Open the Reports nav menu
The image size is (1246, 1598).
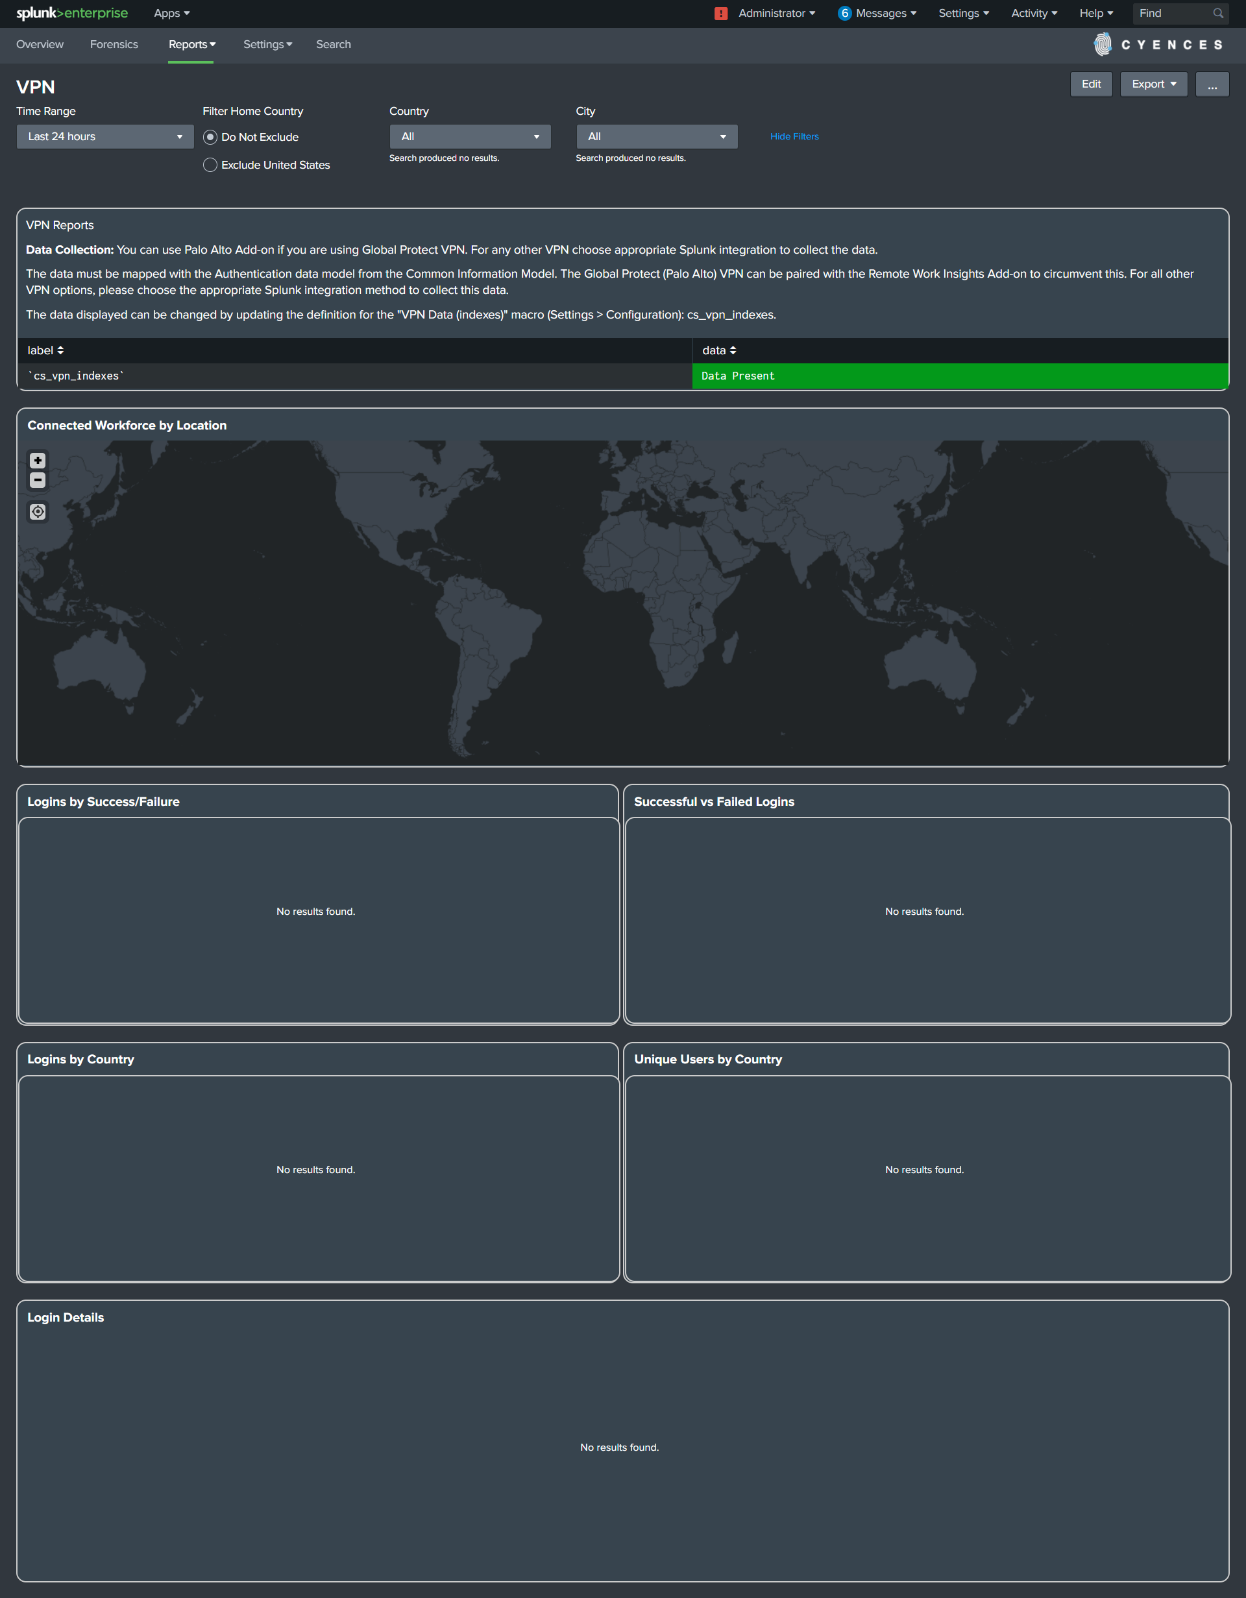pos(192,44)
